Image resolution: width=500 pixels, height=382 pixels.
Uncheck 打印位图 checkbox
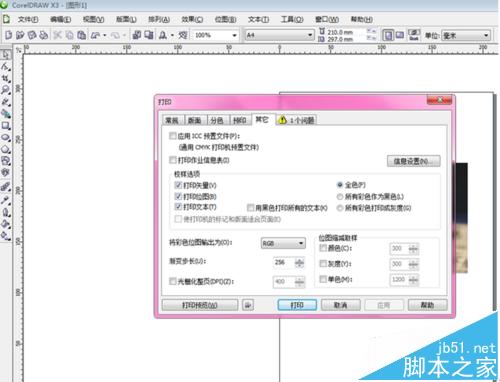pyautogui.click(x=178, y=196)
